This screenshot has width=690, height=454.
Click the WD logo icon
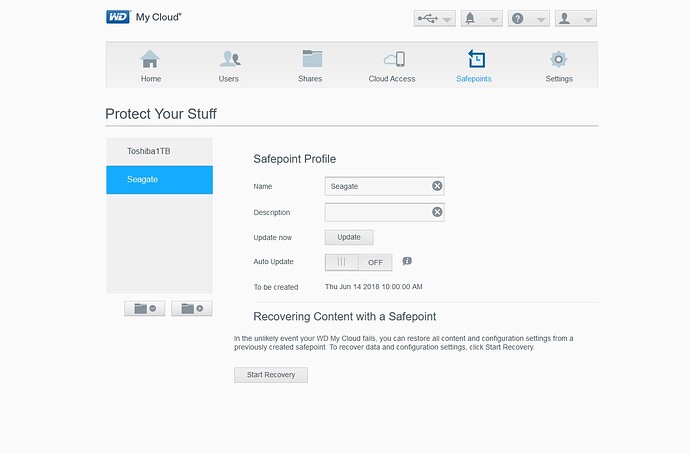[x=118, y=17]
